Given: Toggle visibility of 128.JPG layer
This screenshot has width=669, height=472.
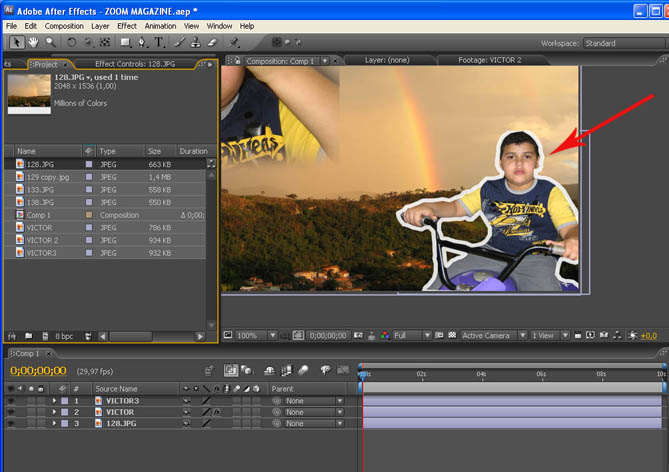Looking at the screenshot, I should (12, 423).
